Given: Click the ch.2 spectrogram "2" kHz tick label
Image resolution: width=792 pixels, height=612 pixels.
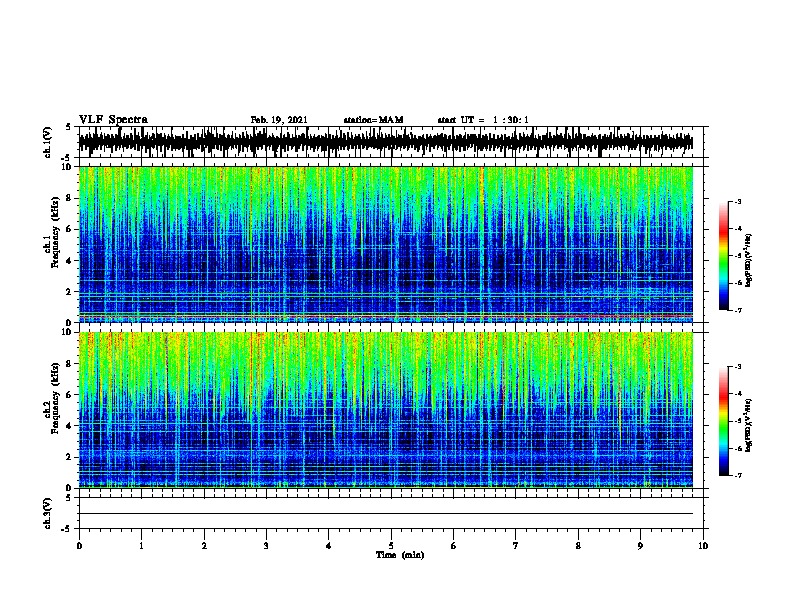Looking at the screenshot, I should pyautogui.click(x=70, y=457).
